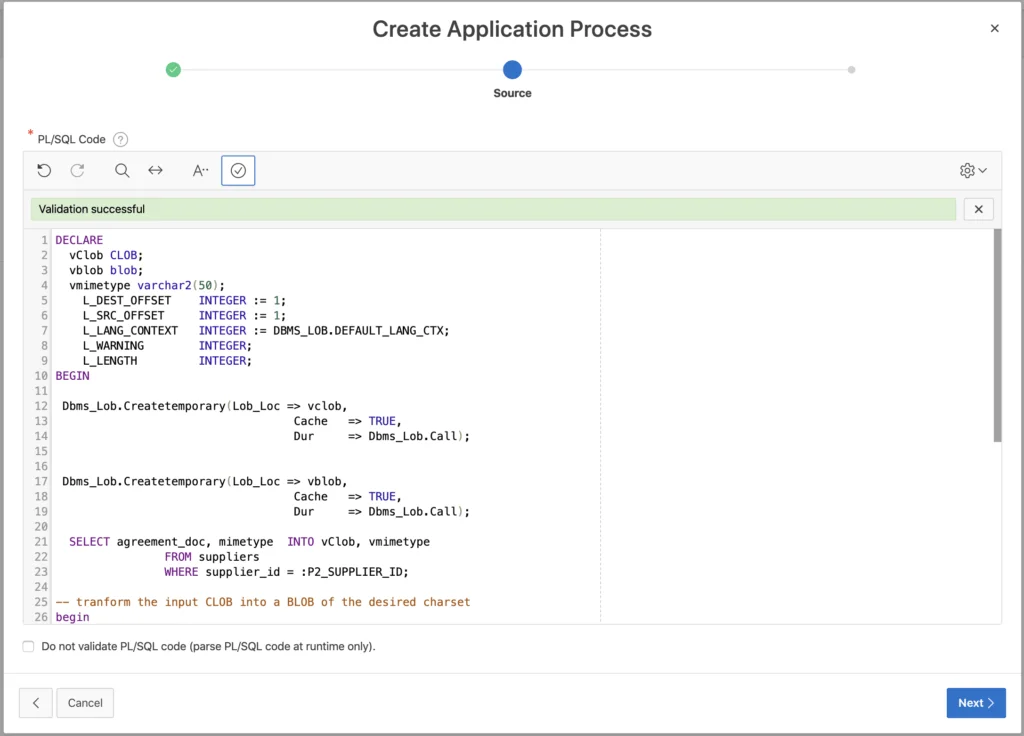Click the Validation successful text

(91, 209)
